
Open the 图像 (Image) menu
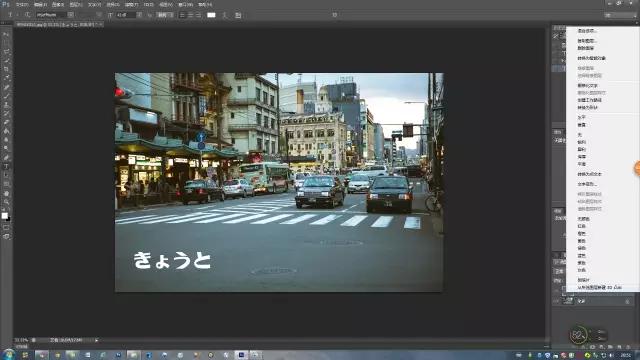coord(58,4)
